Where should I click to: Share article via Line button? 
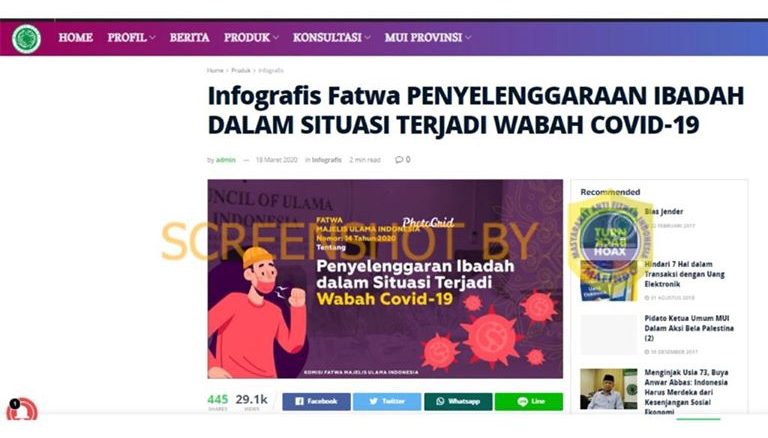point(529,401)
